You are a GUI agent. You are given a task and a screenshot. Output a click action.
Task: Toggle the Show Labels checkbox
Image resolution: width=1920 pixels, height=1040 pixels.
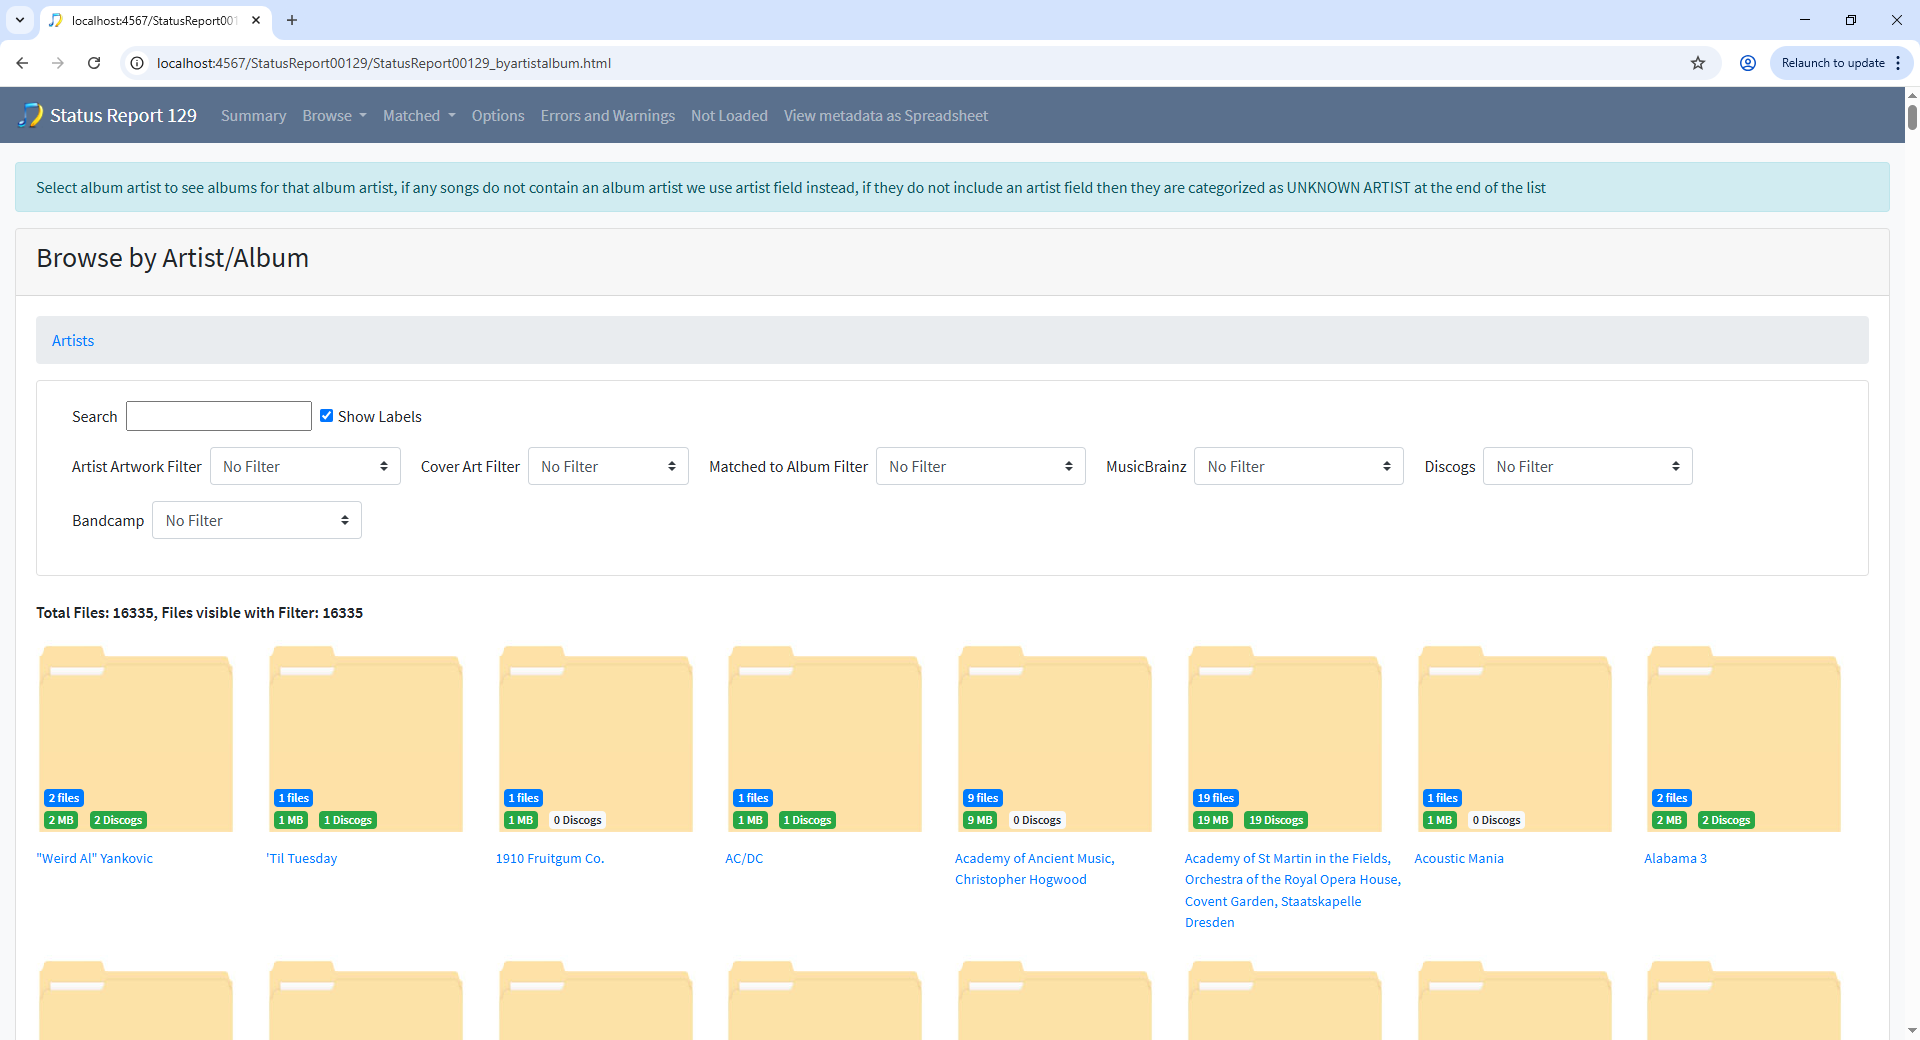(x=326, y=415)
